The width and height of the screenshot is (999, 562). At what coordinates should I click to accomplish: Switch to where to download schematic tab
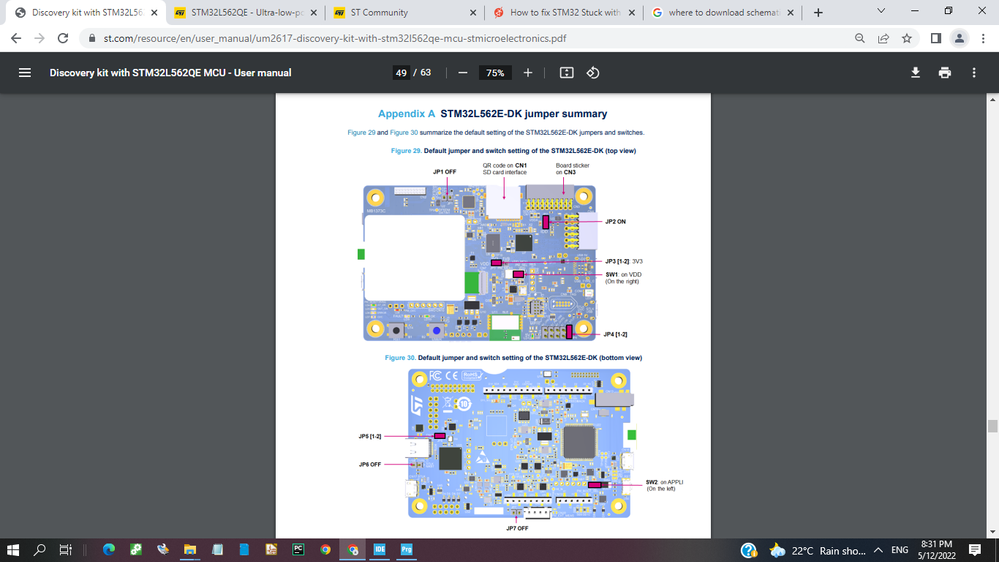[x=723, y=13]
